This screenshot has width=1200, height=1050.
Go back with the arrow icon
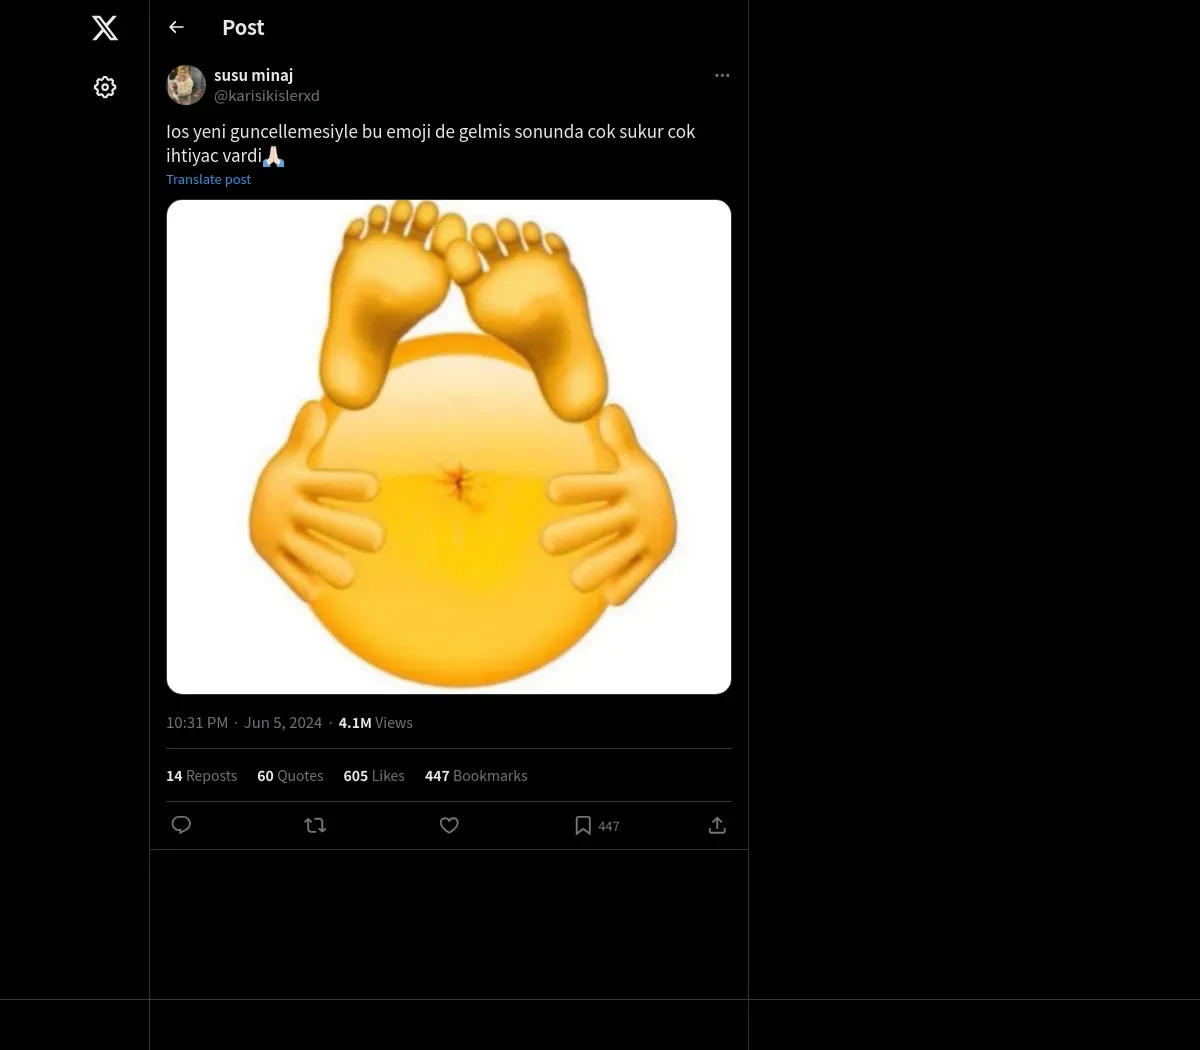(177, 28)
